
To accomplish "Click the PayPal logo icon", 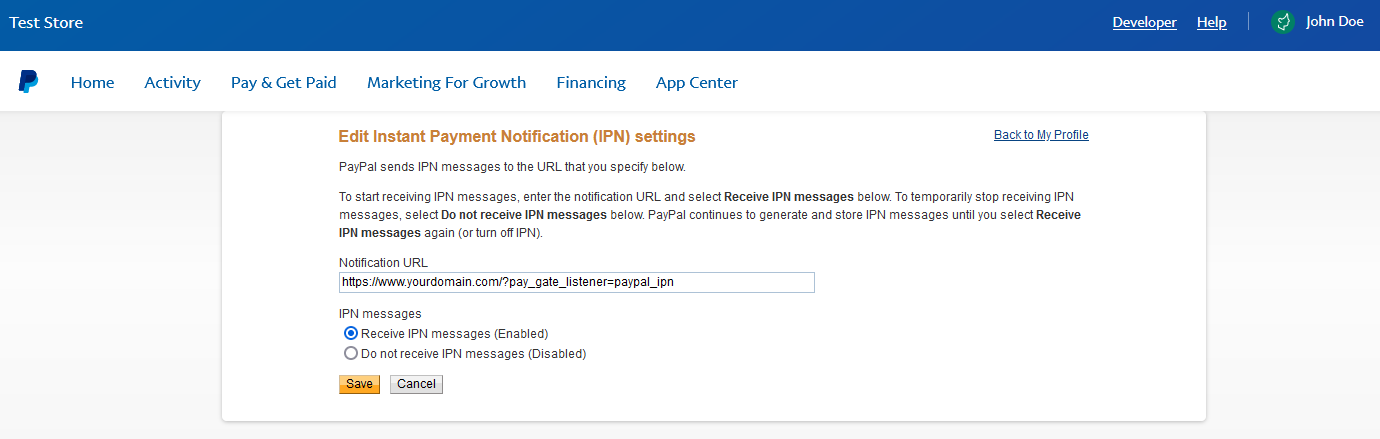I will click(28, 82).
